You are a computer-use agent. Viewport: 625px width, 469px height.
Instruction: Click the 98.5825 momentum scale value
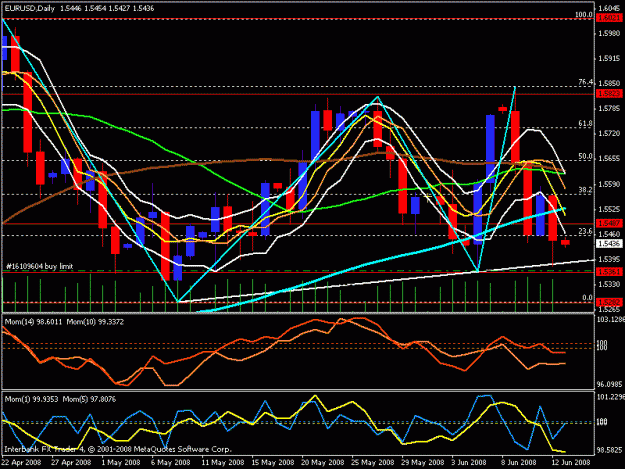click(x=610, y=449)
